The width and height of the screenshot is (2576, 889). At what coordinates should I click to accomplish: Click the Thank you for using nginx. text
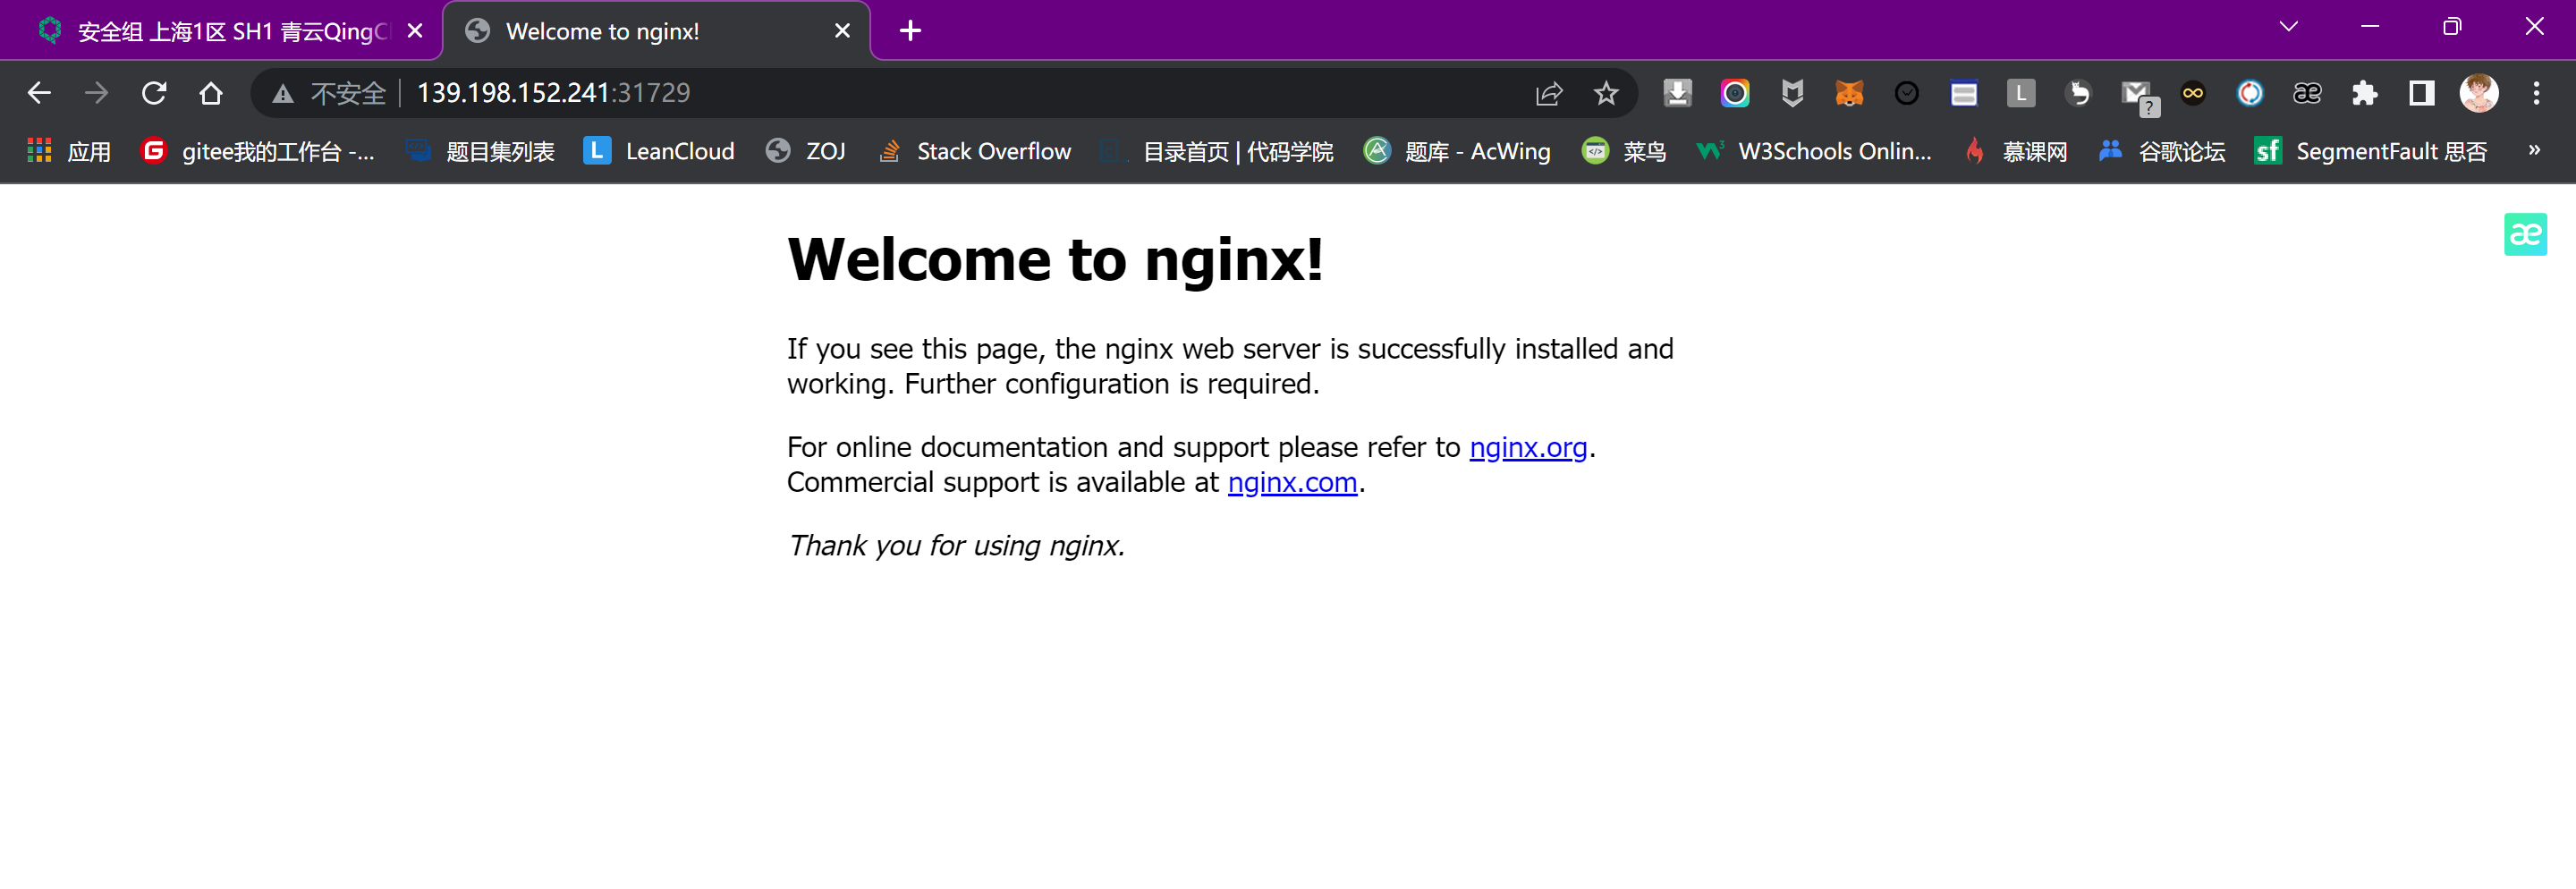click(x=956, y=545)
